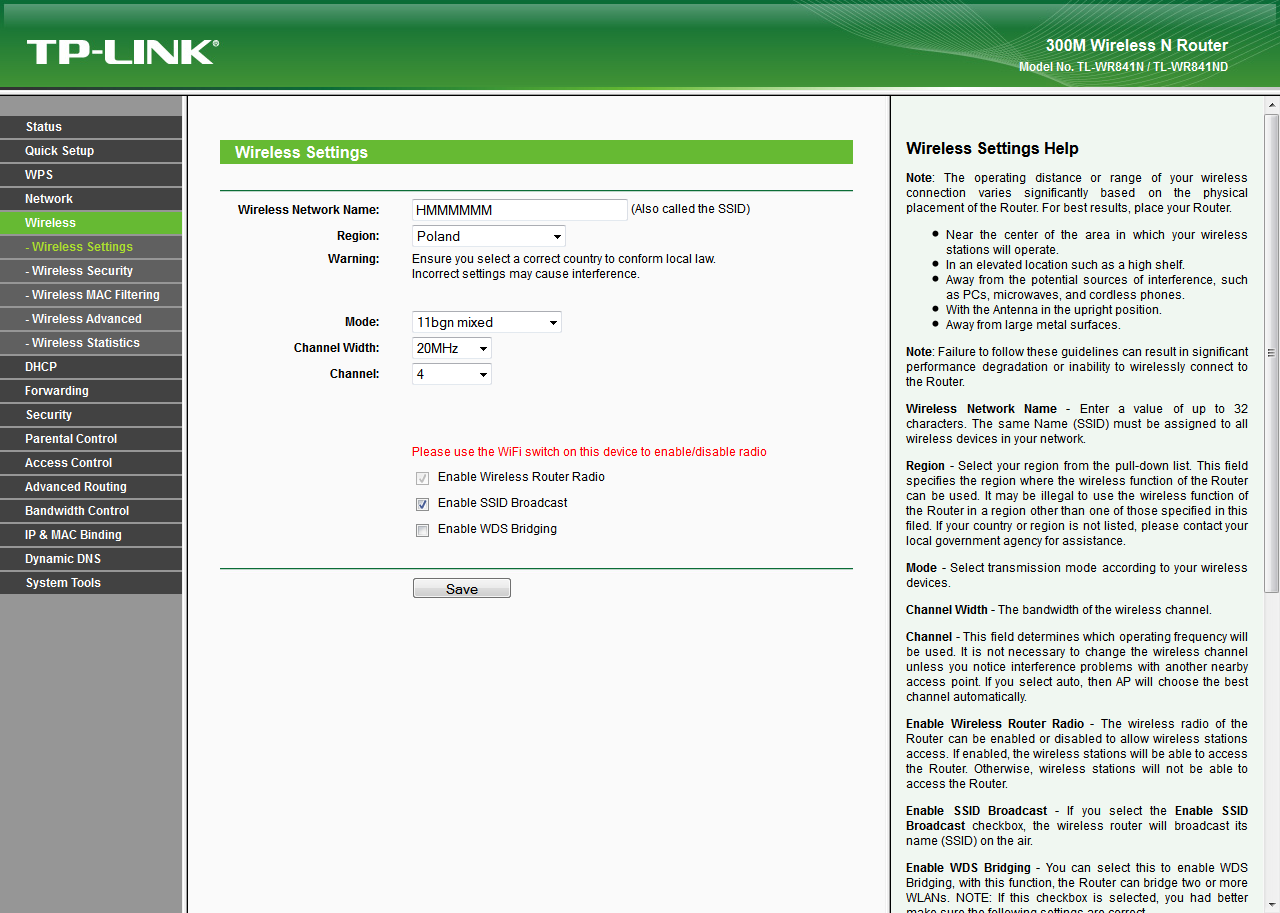Click the "Channel Width:" field label
1280x913 pixels.
point(337,348)
